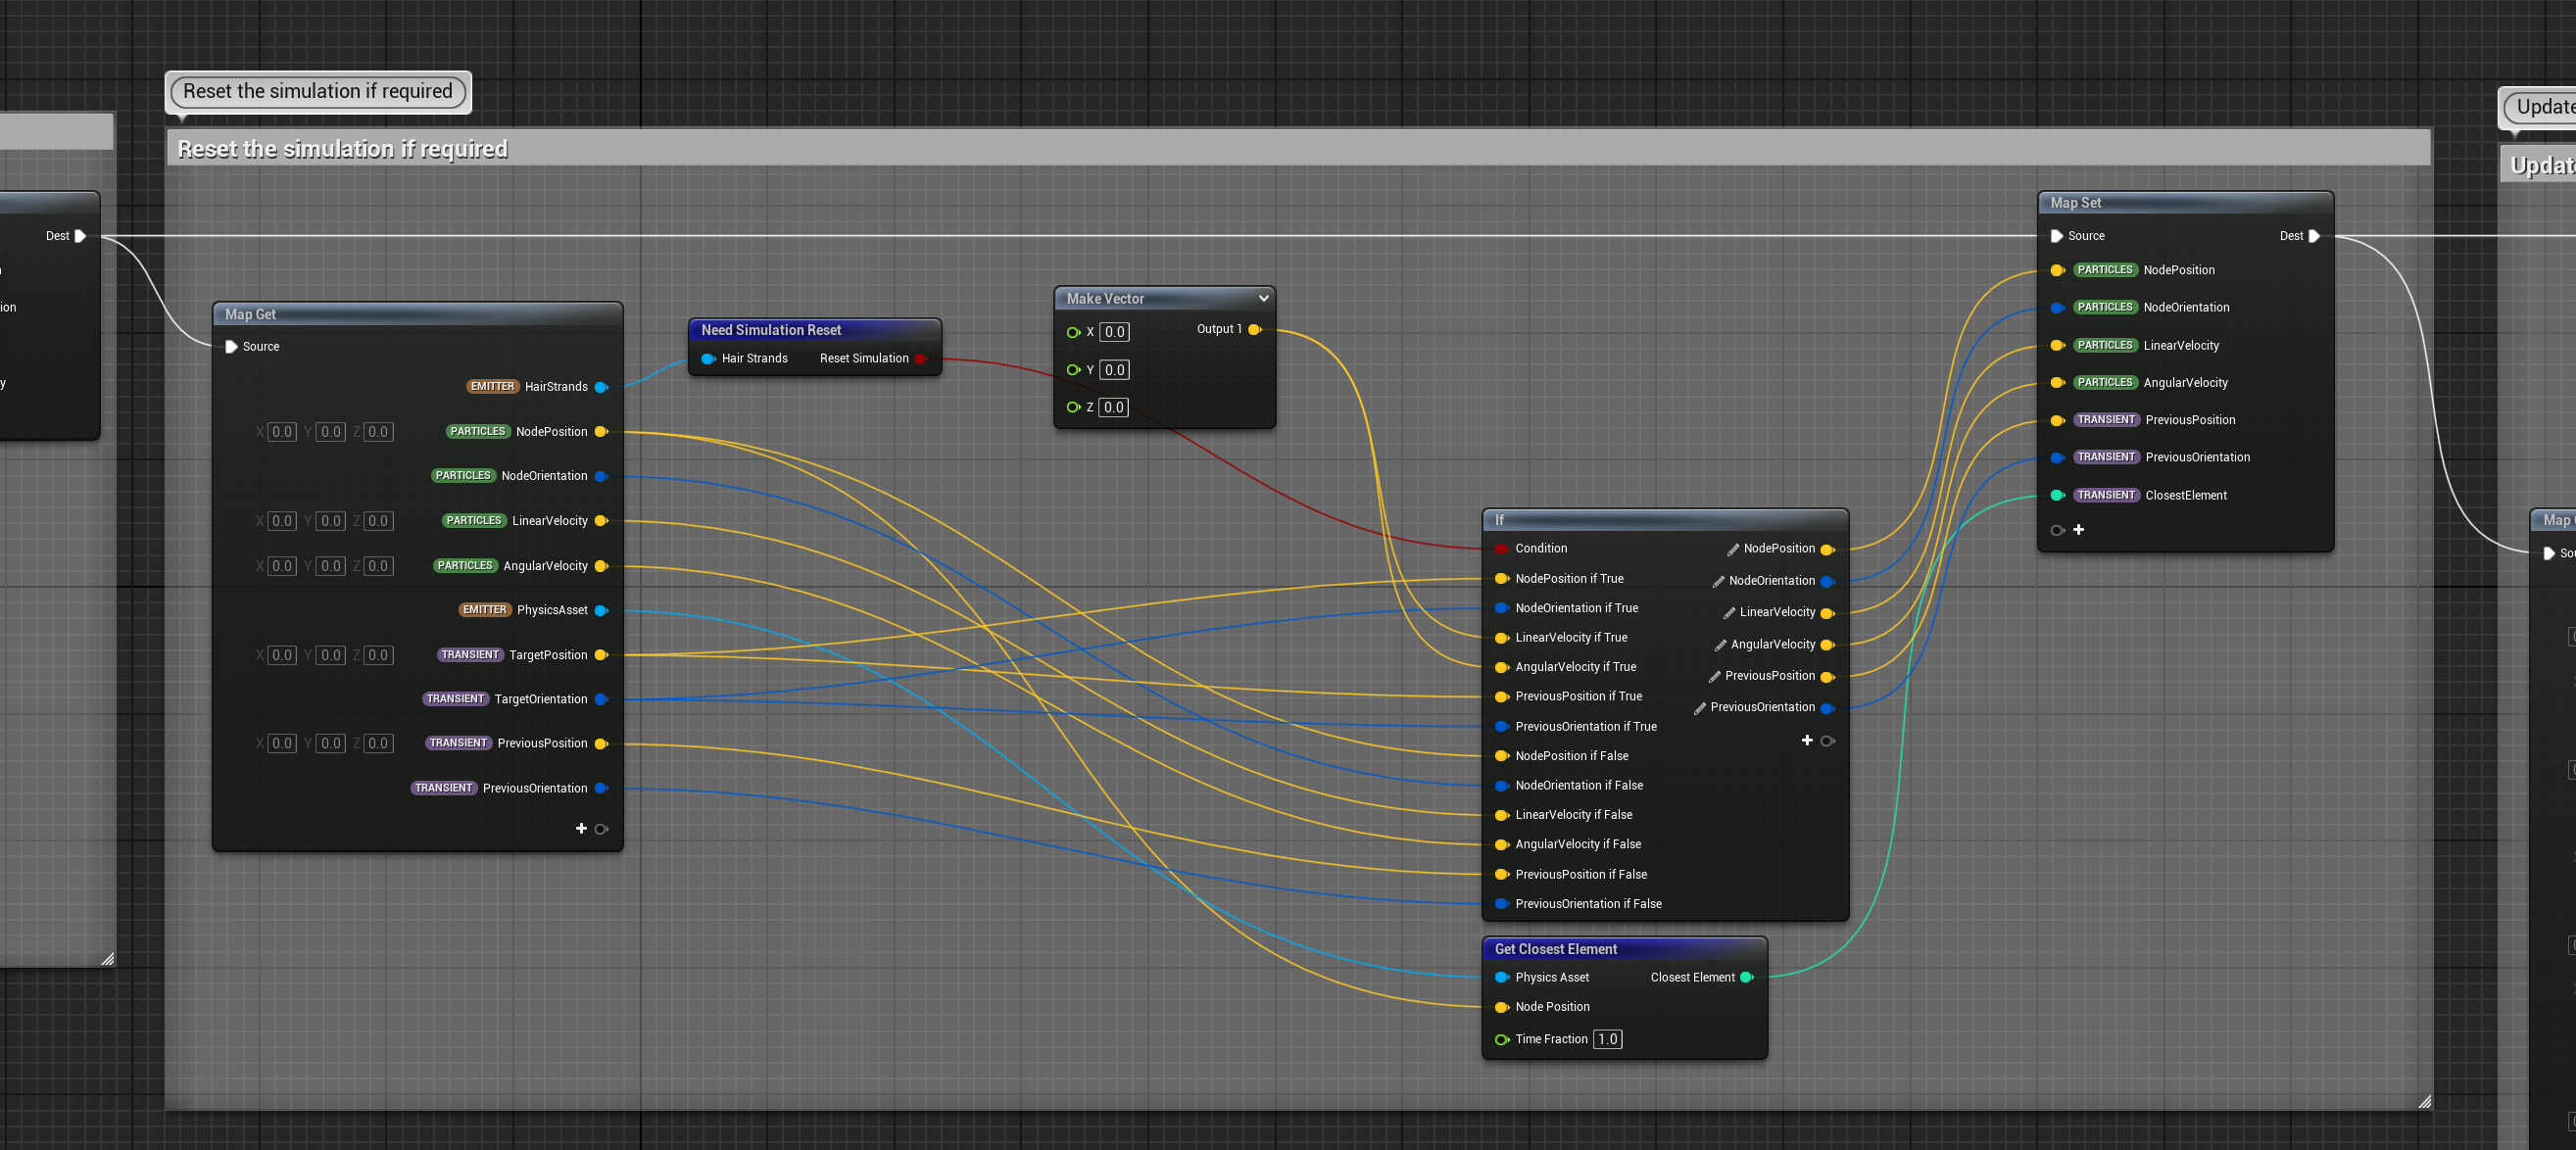The height and width of the screenshot is (1150, 2576).
Task: Click the Make Vector dropdown arrow
Action: click(x=1263, y=298)
